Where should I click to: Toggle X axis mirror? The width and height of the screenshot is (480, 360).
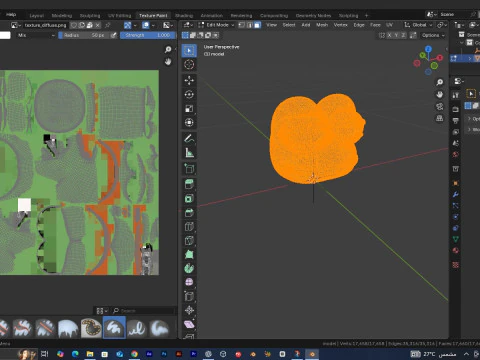(x=389, y=35)
